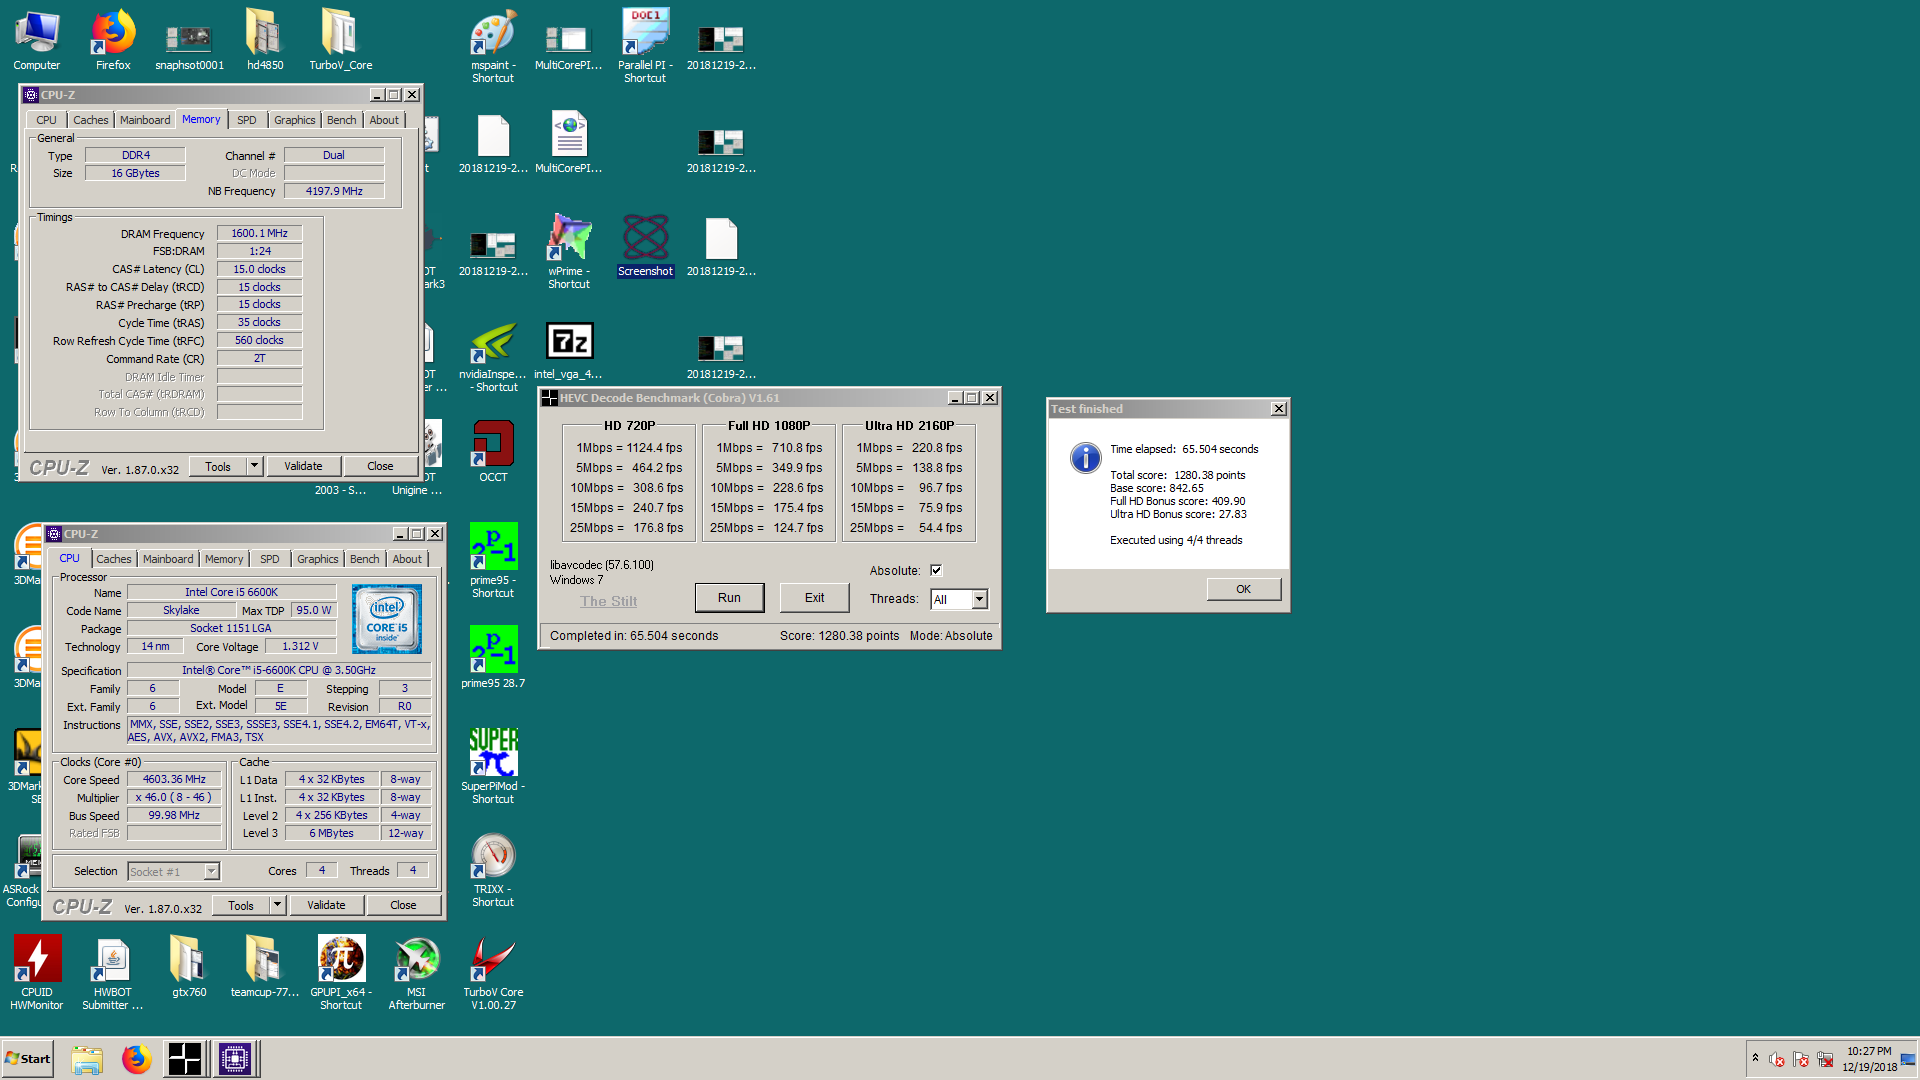The height and width of the screenshot is (1080, 1920).
Task: Switch to SPD tab in upper CPU-Z
Action: point(246,120)
